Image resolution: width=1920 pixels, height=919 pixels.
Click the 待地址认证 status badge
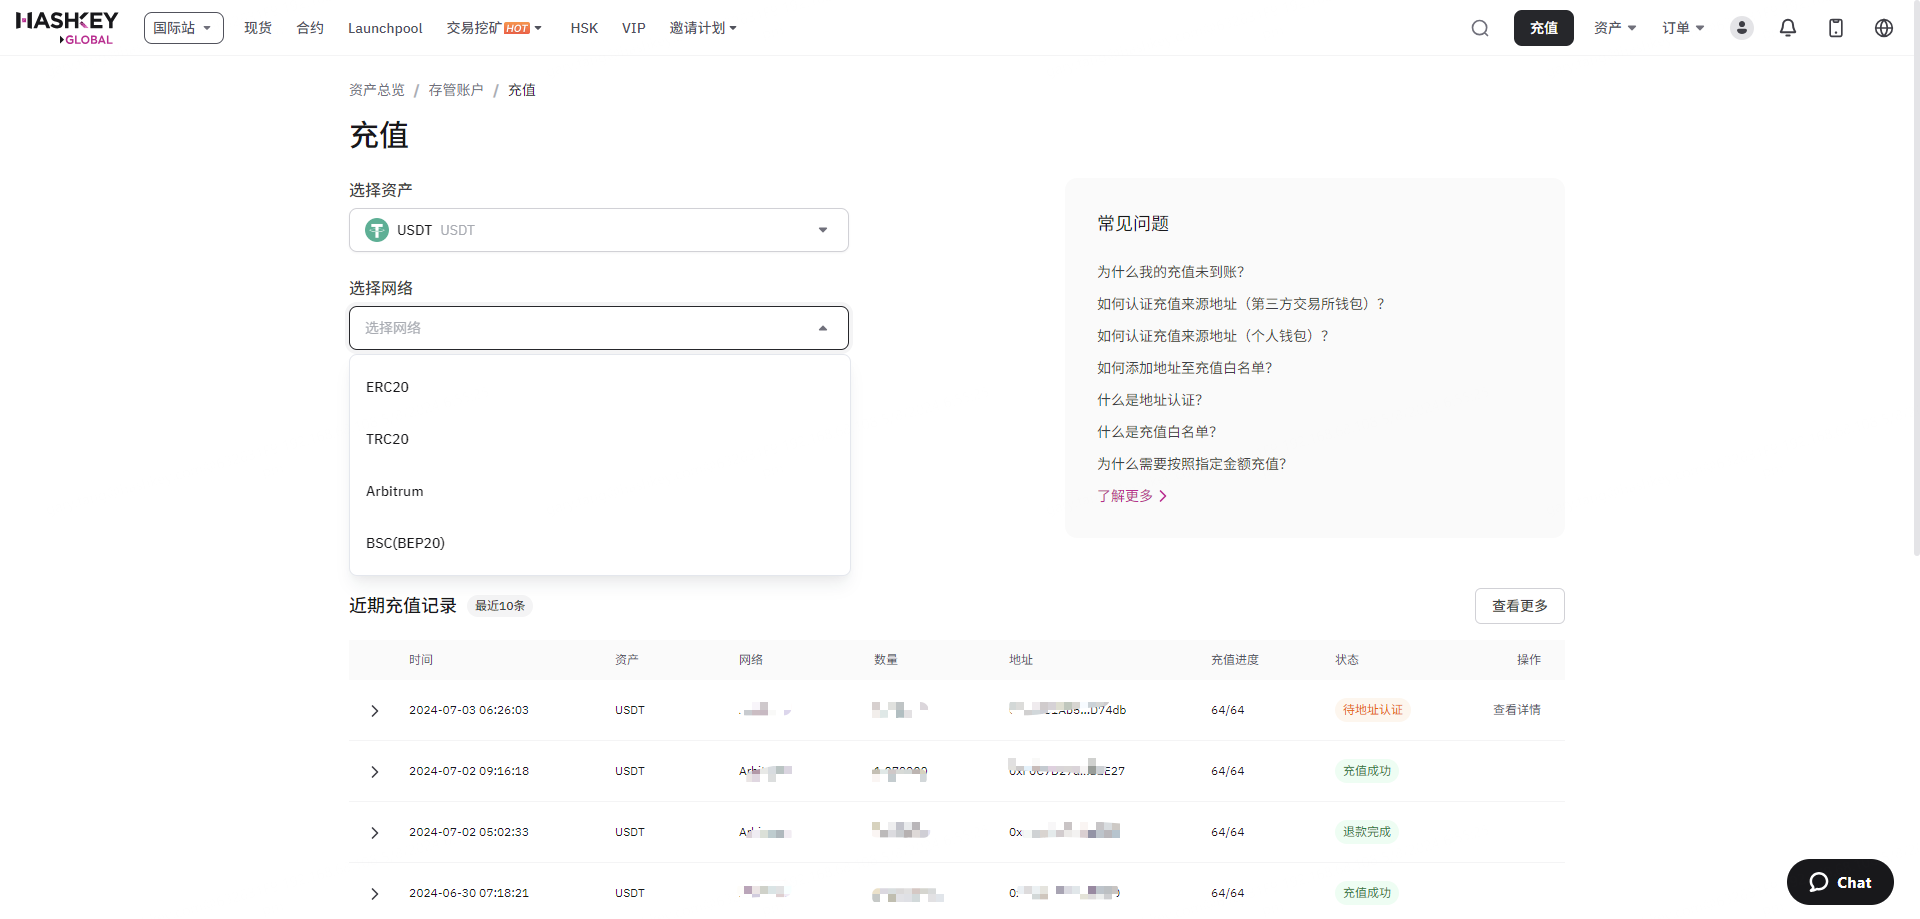[1372, 710]
